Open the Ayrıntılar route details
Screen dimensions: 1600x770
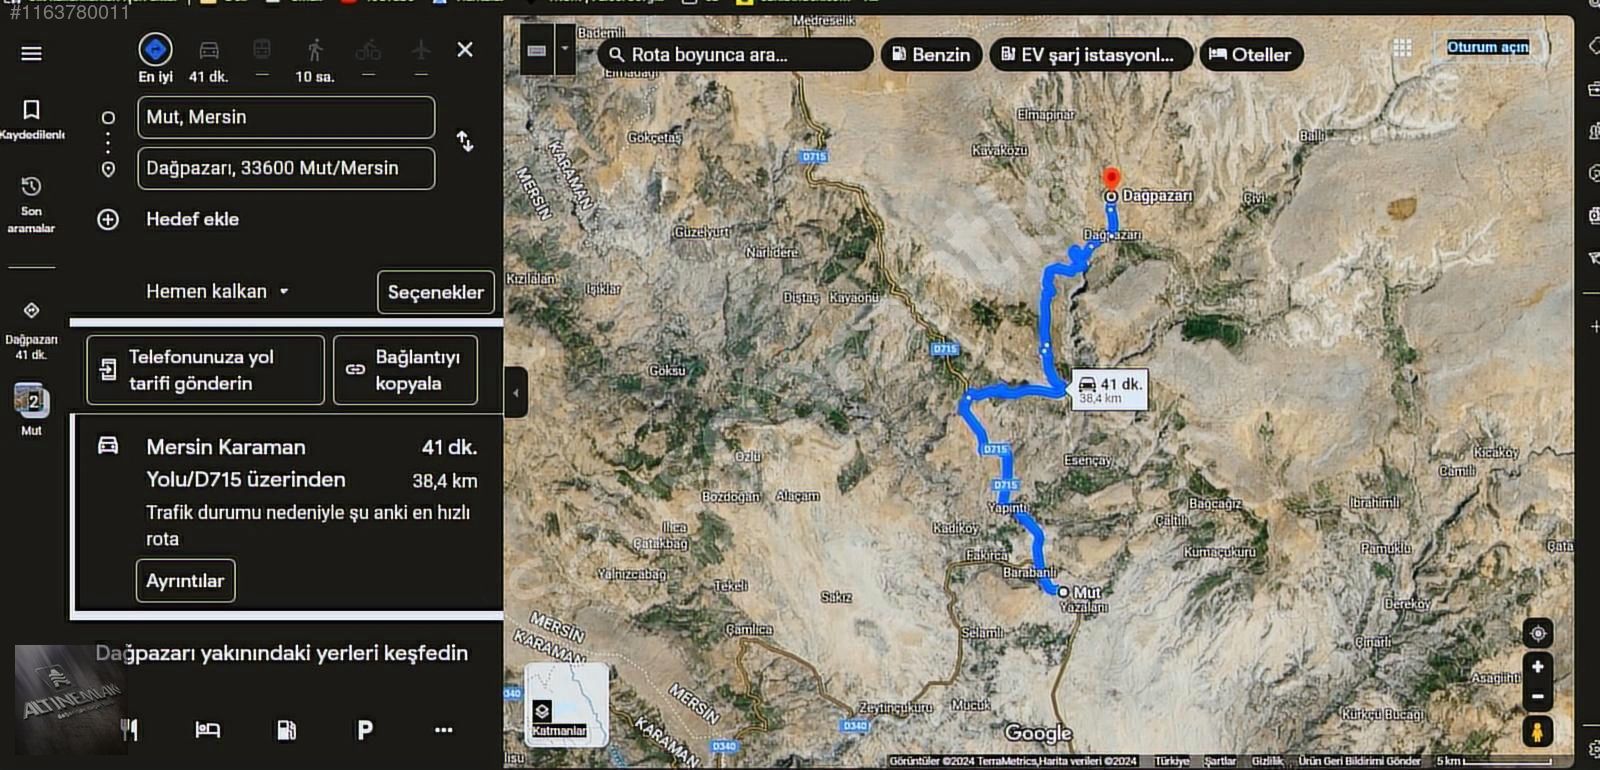pos(185,581)
